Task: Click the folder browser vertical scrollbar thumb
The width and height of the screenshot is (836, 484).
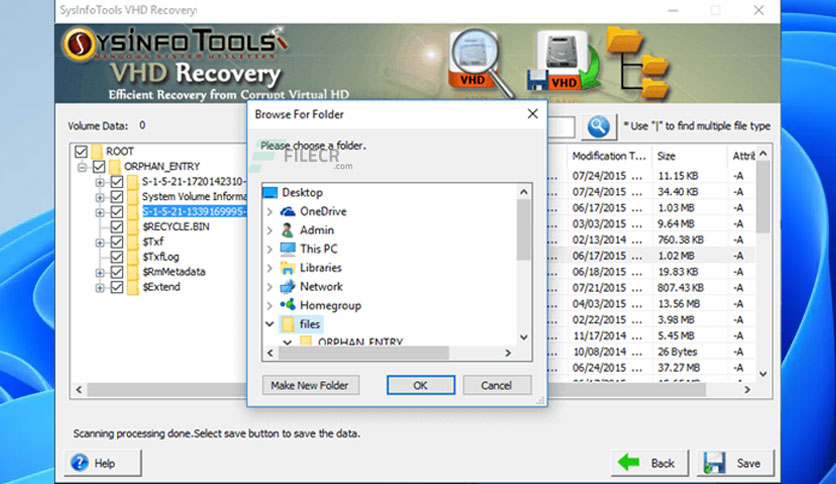Action: [x=524, y=230]
